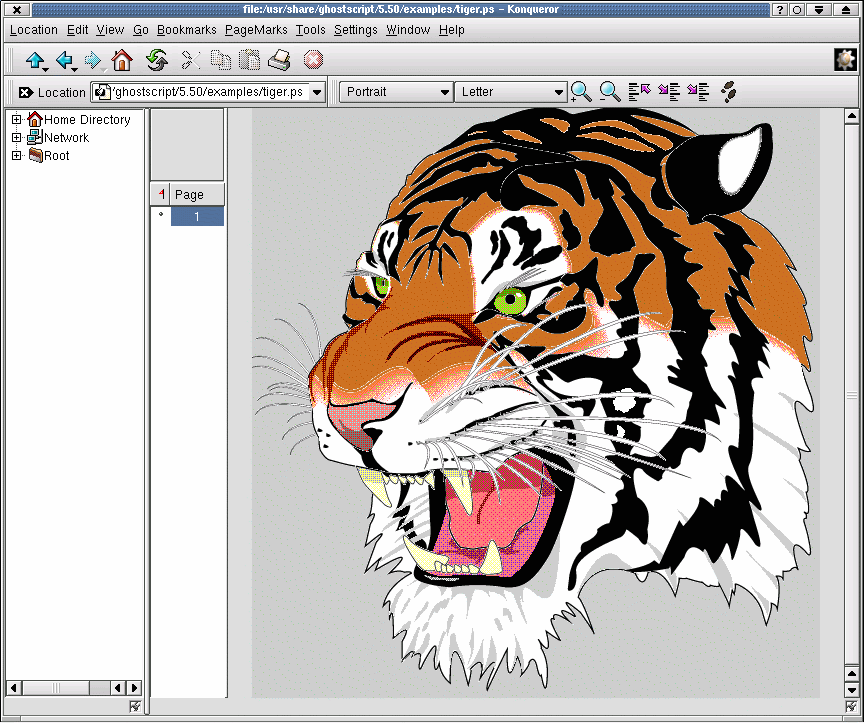The height and width of the screenshot is (723, 864).
Task: Expand the Home Directory tree node
Action: point(17,119)
